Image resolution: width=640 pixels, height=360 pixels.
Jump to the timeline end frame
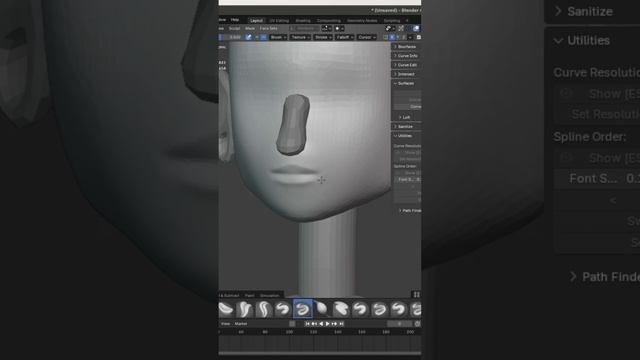pyautogui.click(x=342, y=324)
